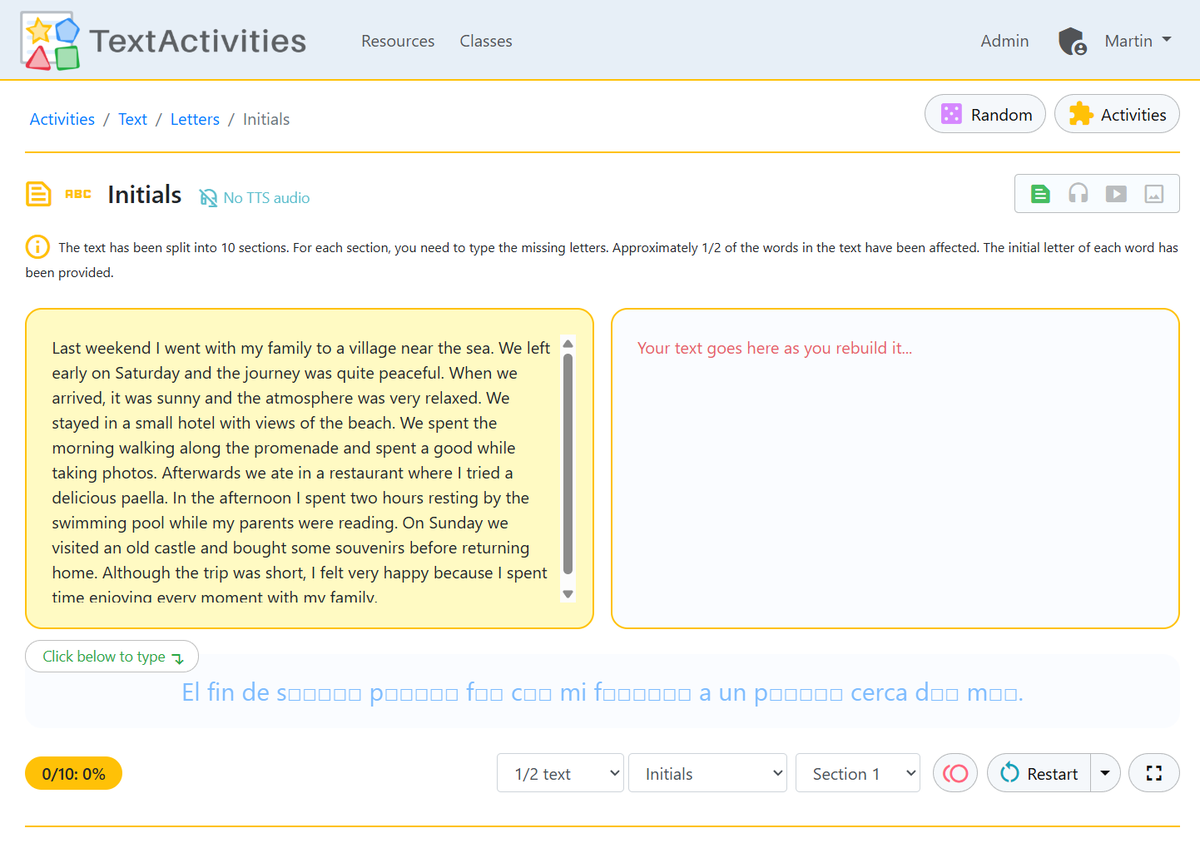Click the orange ABC letters icon
The height and width of the screenshot is (853, 1200).
point(78,194)
